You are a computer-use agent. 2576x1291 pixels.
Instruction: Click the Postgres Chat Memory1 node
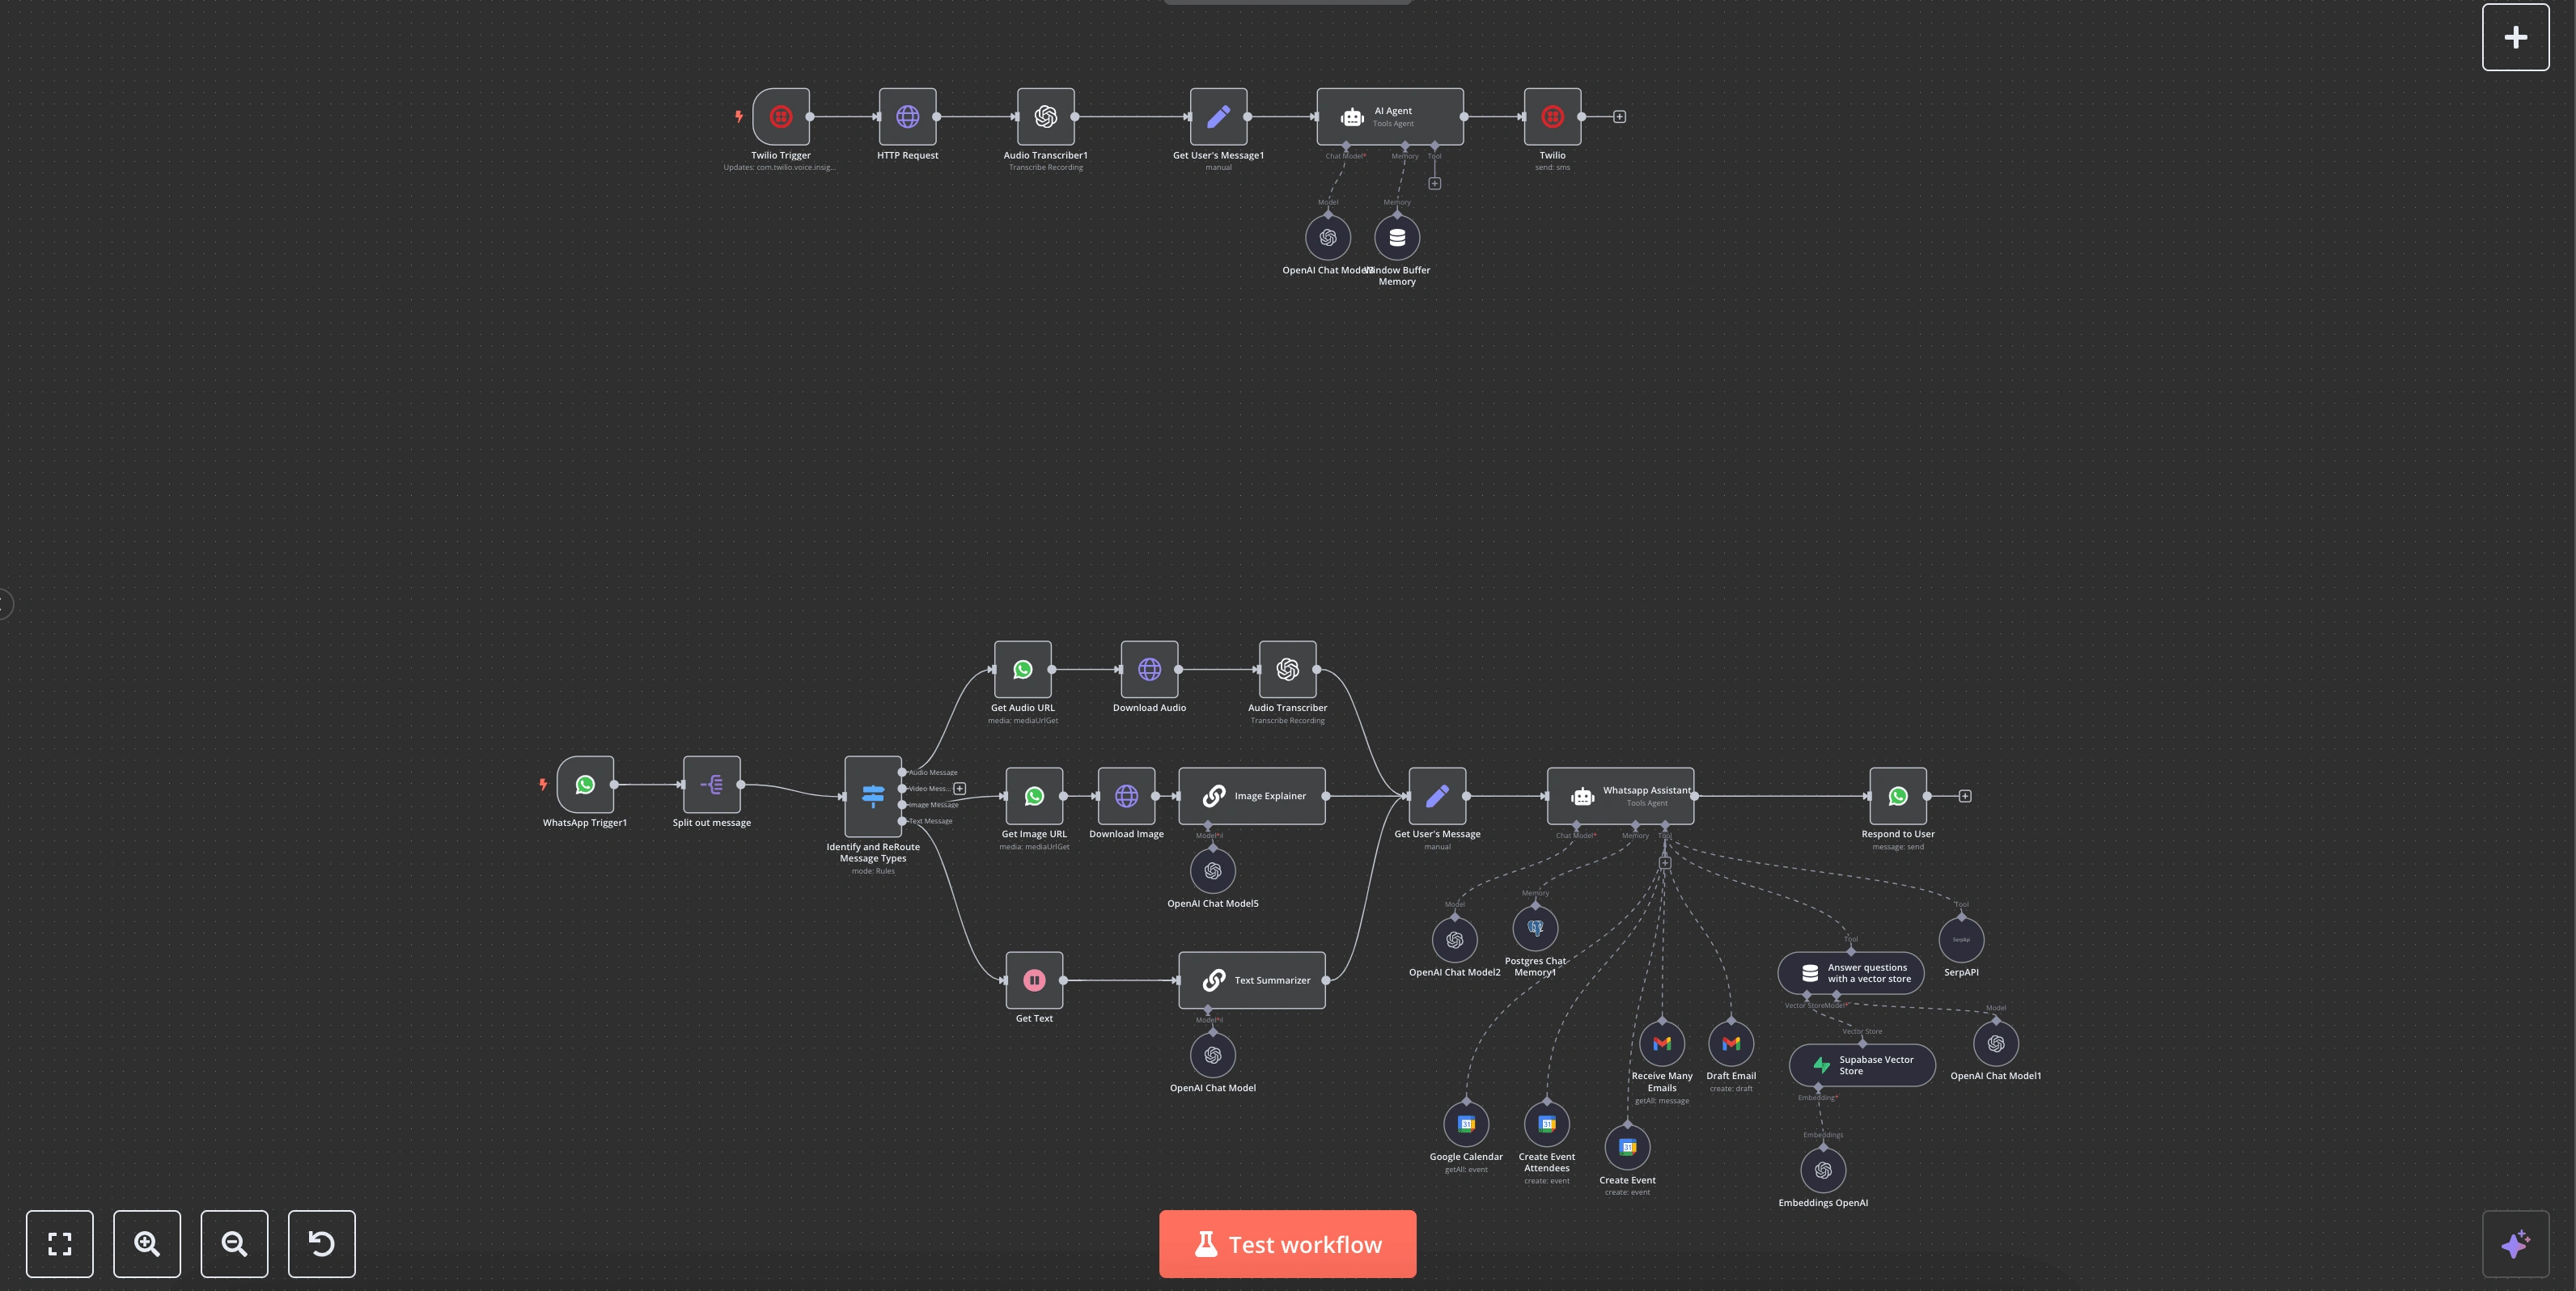[x=1535, y=928]
